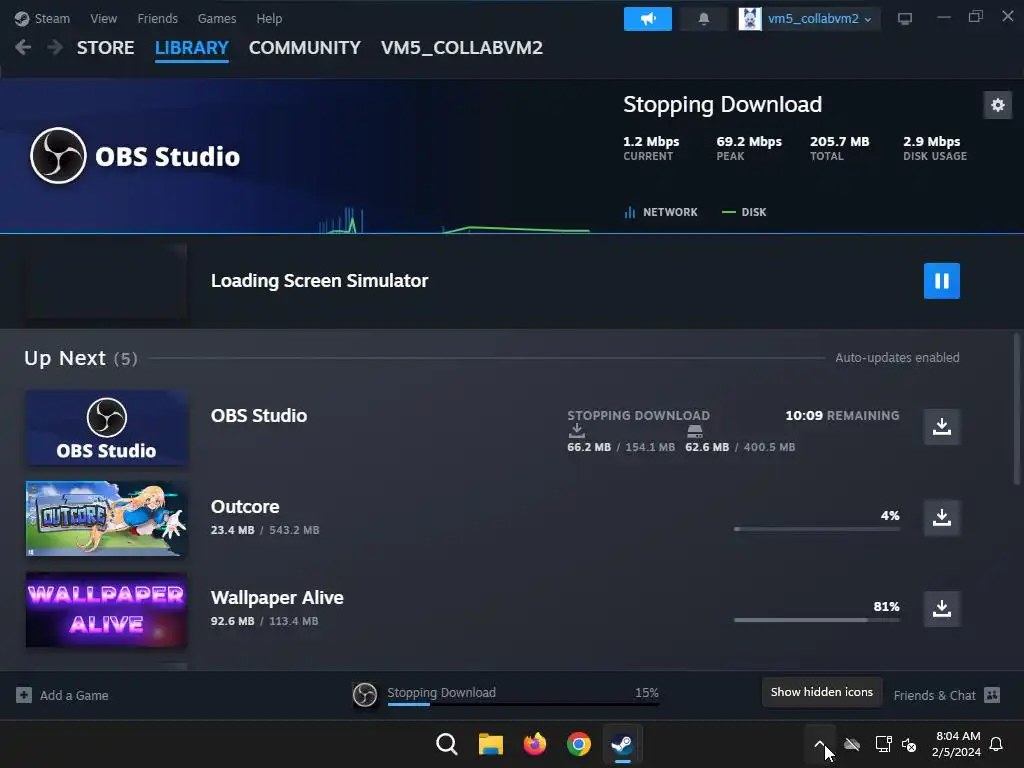
Task: Click the Steam taskbar icon
Action: [x=622, y=744]
